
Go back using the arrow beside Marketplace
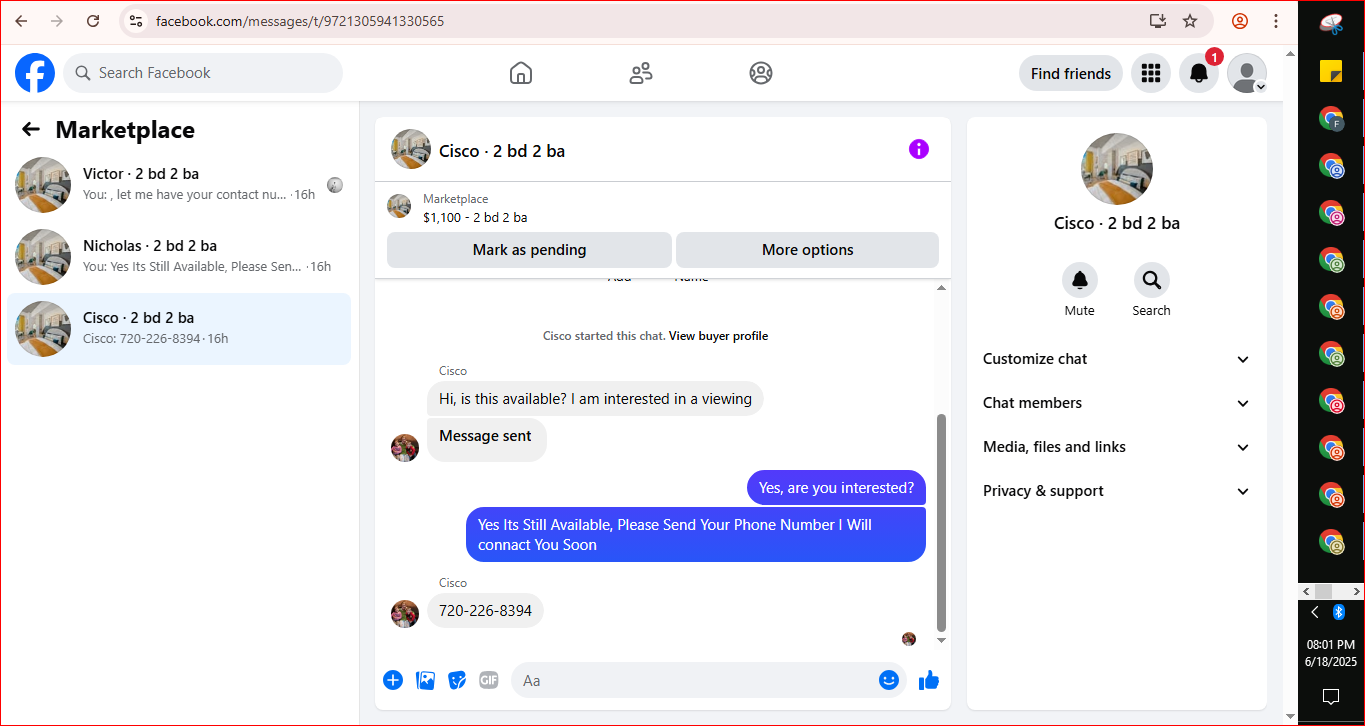(31, 130)
